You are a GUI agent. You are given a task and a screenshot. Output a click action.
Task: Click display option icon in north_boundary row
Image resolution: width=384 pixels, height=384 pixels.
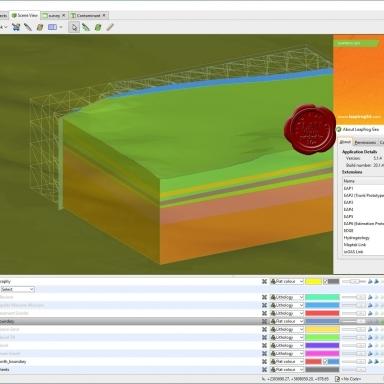pyautogui.click(x=370, y=361)
